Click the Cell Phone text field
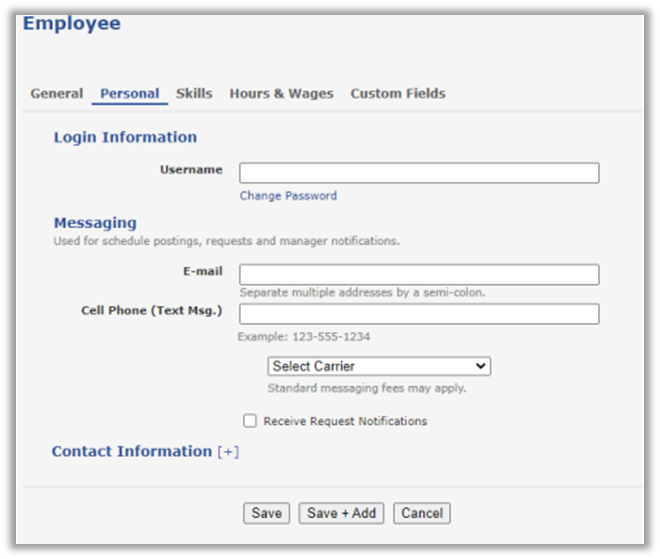The width and height of the screenshot is (660, 559). coord(419,314)
